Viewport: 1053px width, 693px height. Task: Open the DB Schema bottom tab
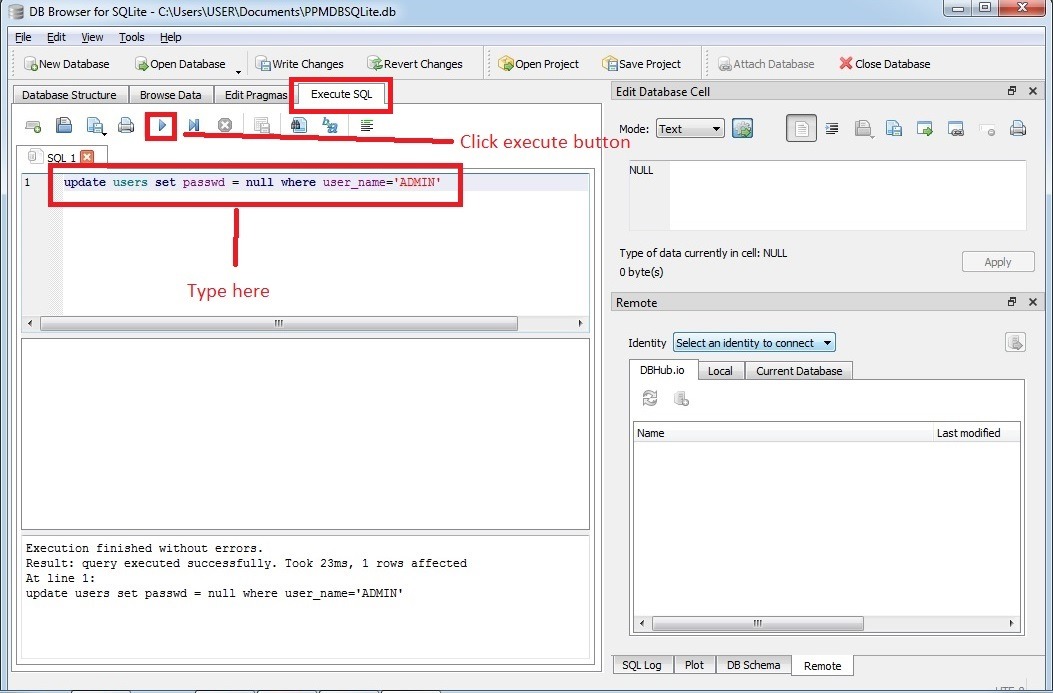(x=753, y=665)
